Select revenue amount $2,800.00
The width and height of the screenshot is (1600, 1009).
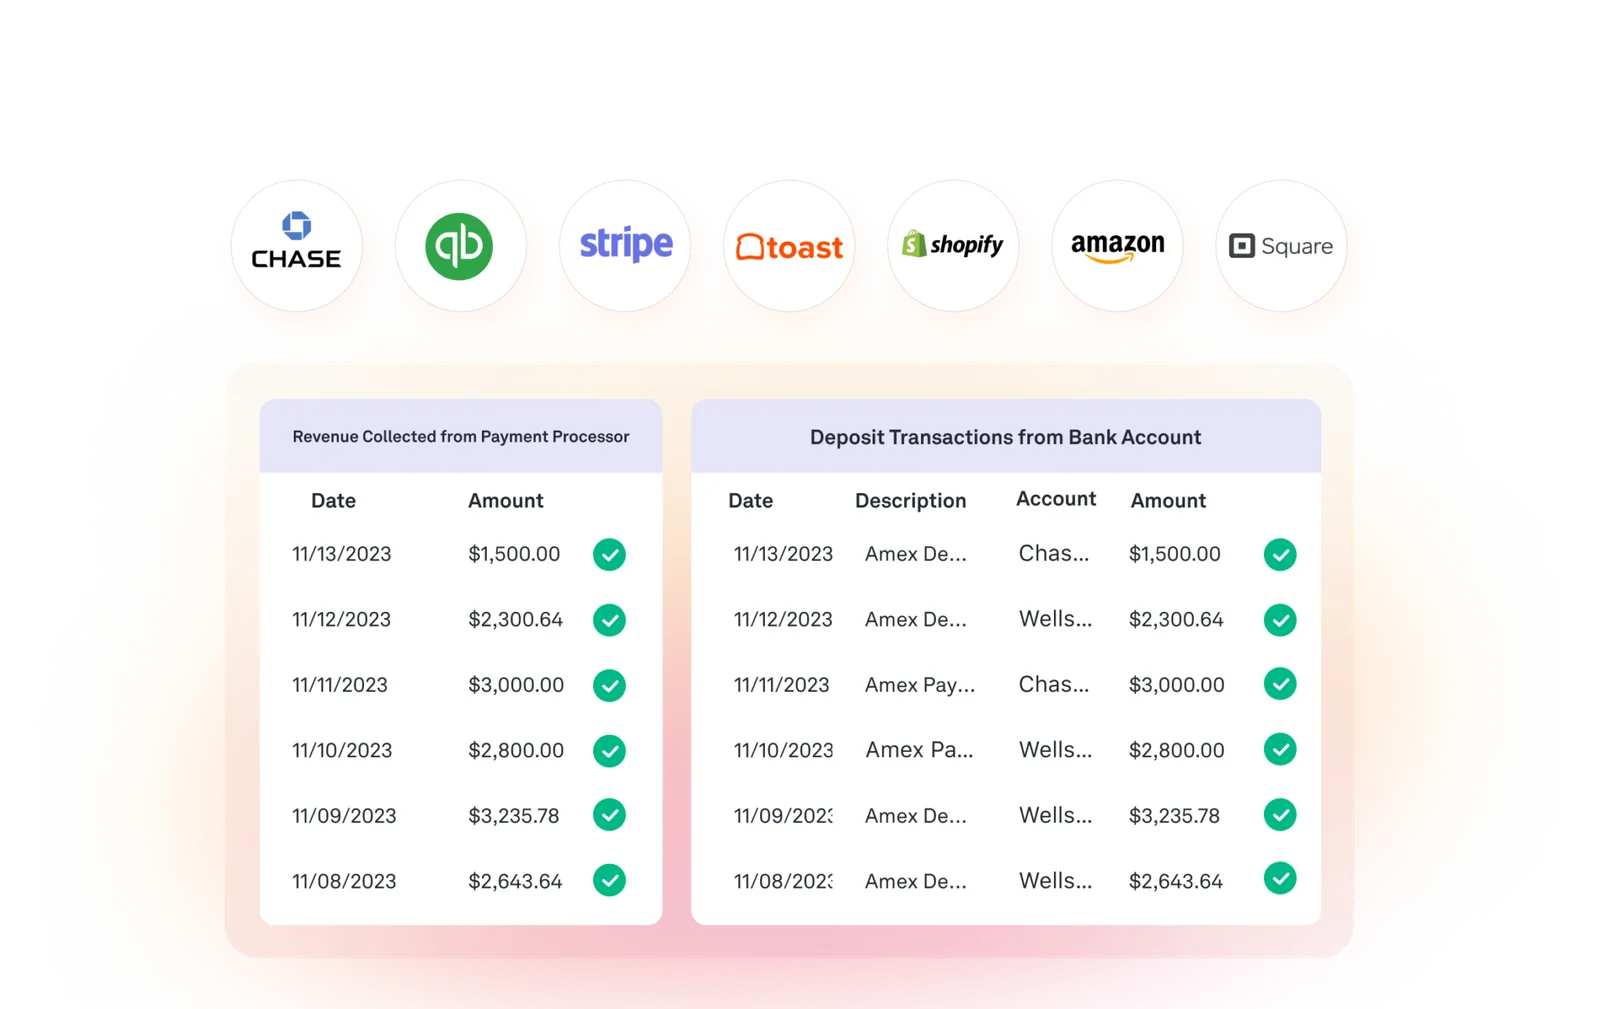(x=516, y=750)
